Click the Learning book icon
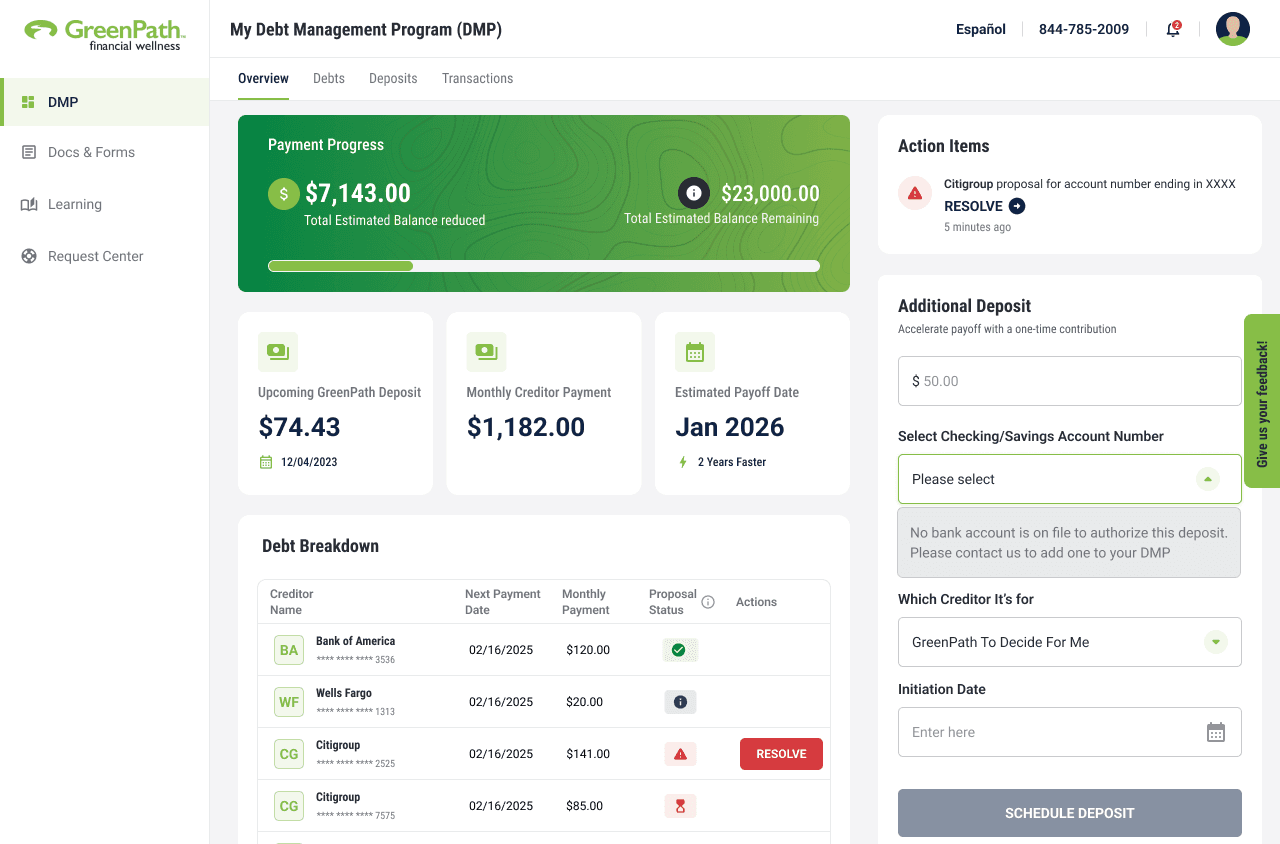1280x844 pixels. [x=29, y=204]
